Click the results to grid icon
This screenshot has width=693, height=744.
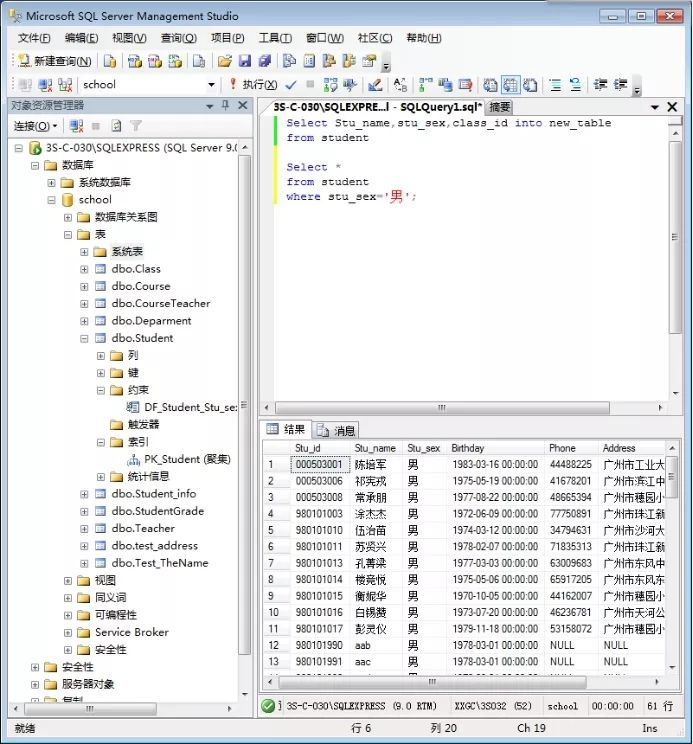click(x=510, y=85)
